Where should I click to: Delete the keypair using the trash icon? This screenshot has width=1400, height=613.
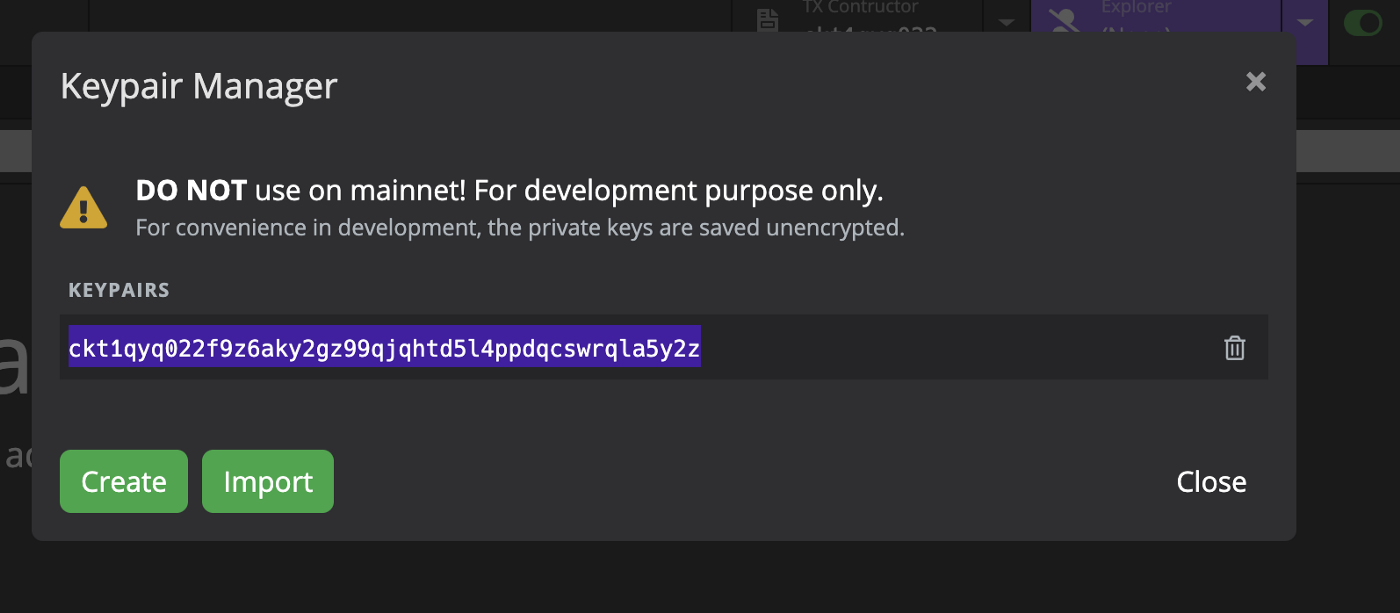coord(1235,348)
